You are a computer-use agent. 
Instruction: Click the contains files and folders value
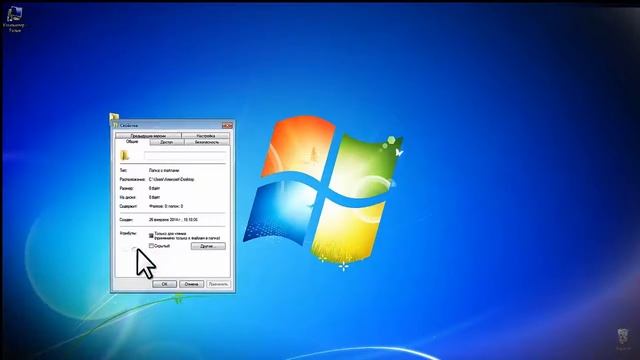pyautogui.click(x=166, y=206)
